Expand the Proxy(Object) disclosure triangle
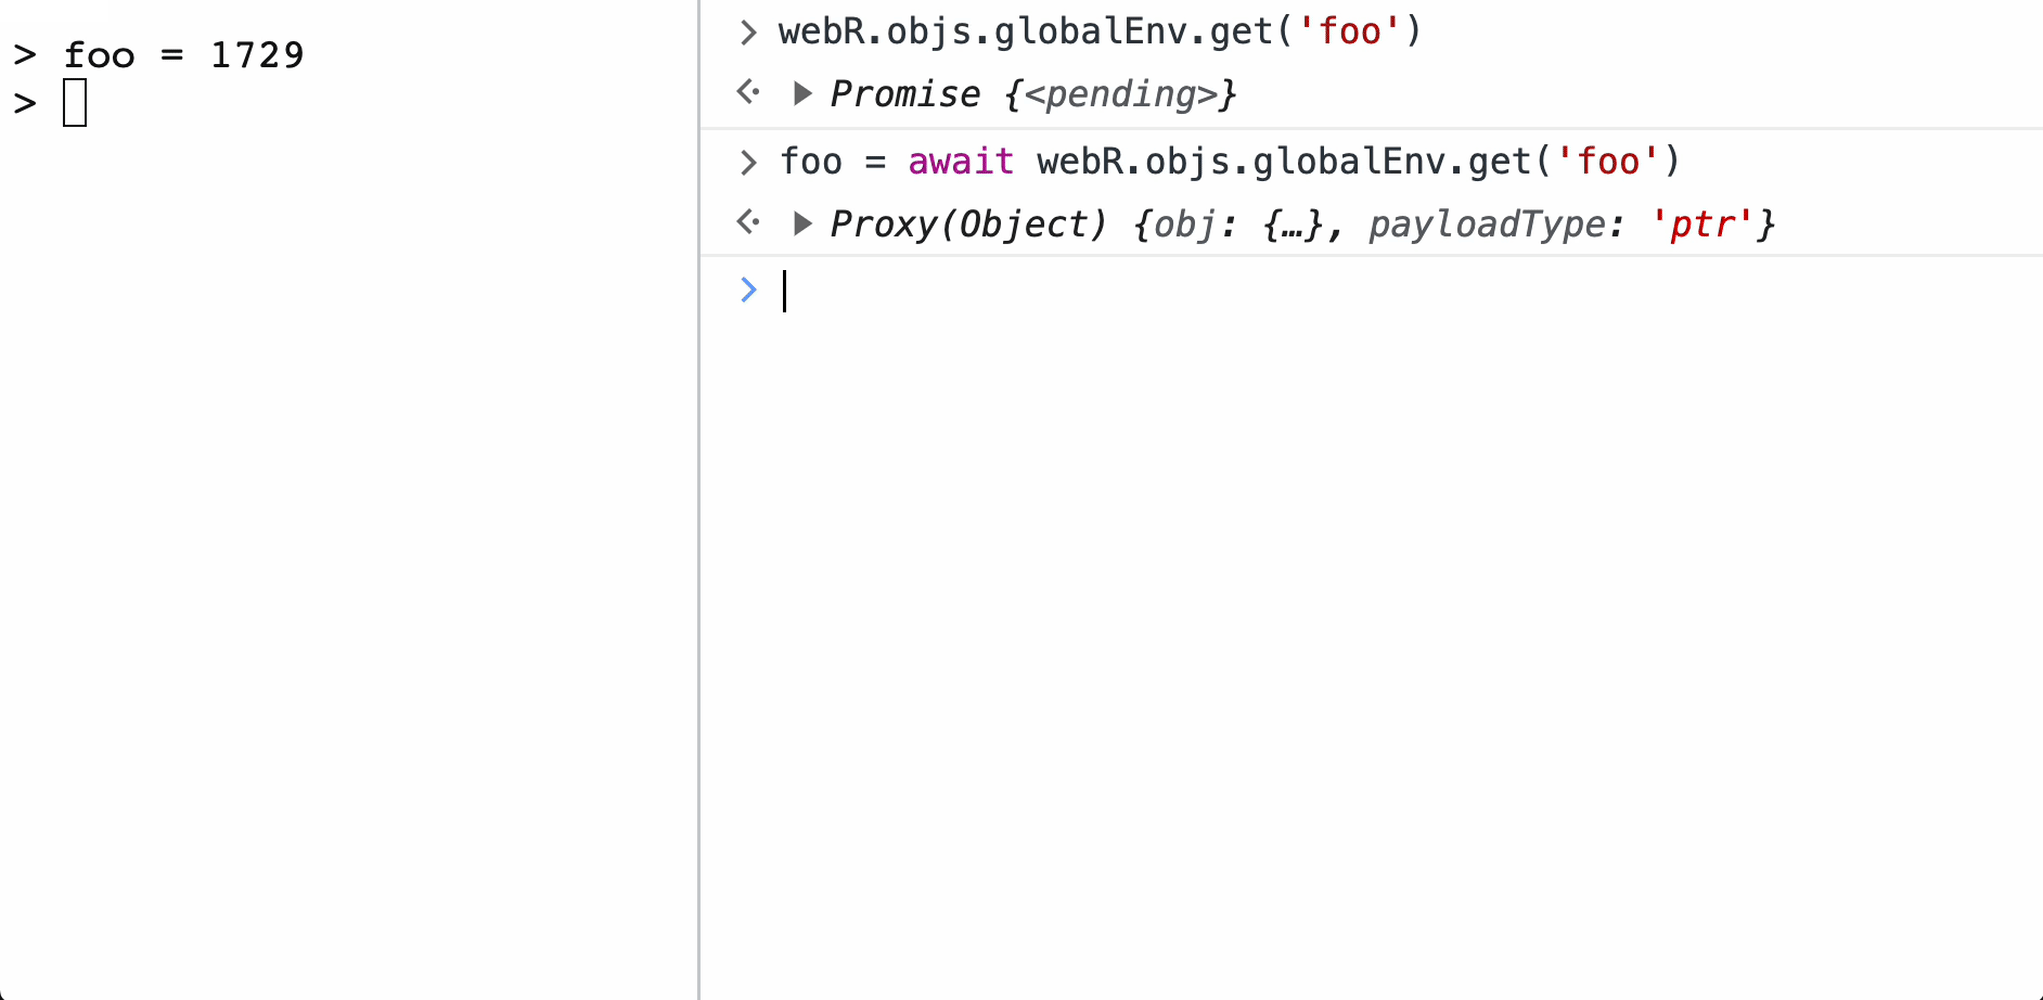2043x1000 pixels. (802, 224)
